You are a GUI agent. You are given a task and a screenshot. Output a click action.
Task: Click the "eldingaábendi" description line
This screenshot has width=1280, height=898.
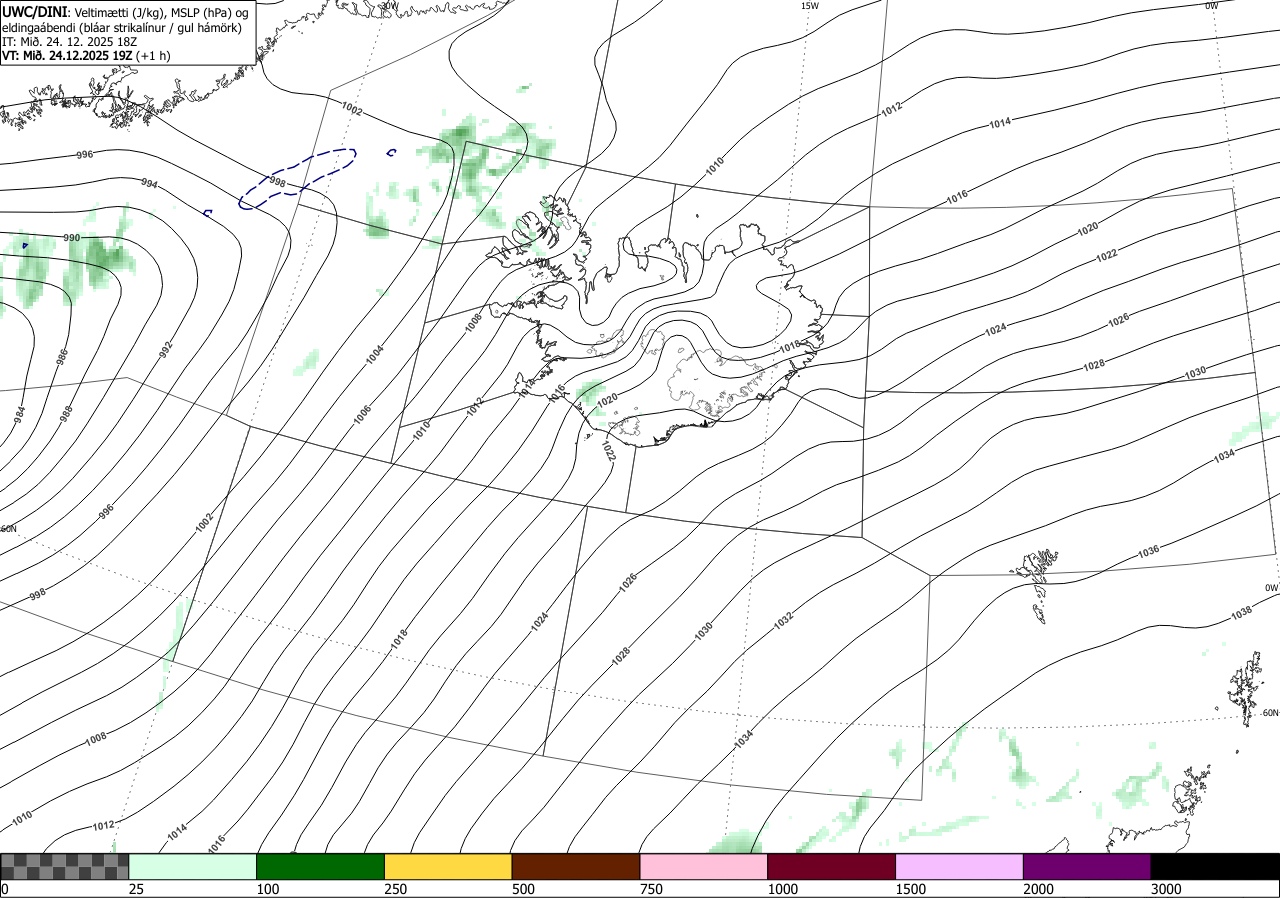121,27
